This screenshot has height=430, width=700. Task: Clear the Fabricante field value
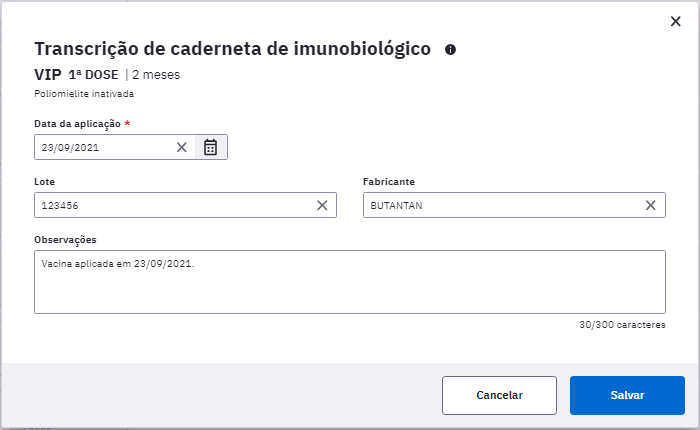[x=650, y=205]
